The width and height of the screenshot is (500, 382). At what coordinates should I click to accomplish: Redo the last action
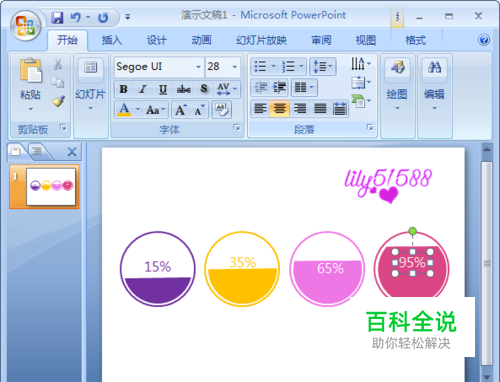pyautogui.click(x=103, y=17)
